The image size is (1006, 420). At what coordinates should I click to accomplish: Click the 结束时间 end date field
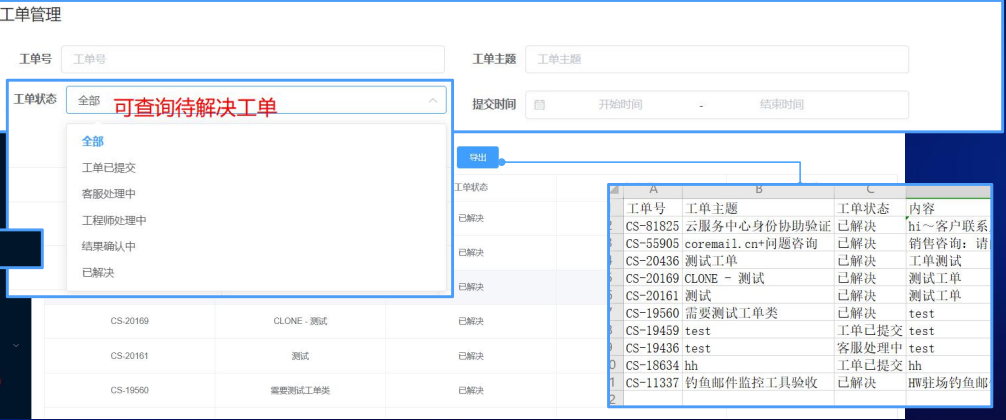781,105
